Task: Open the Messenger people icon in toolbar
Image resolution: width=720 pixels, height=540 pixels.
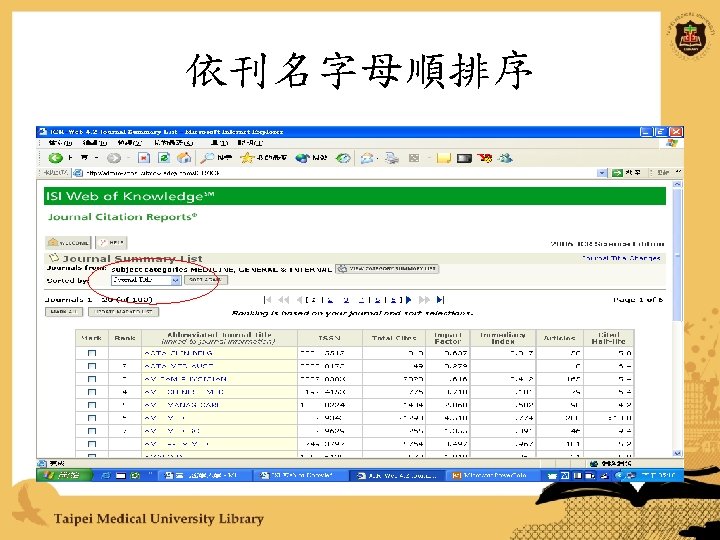Action: pyautogui.click(x=506, y=158)
